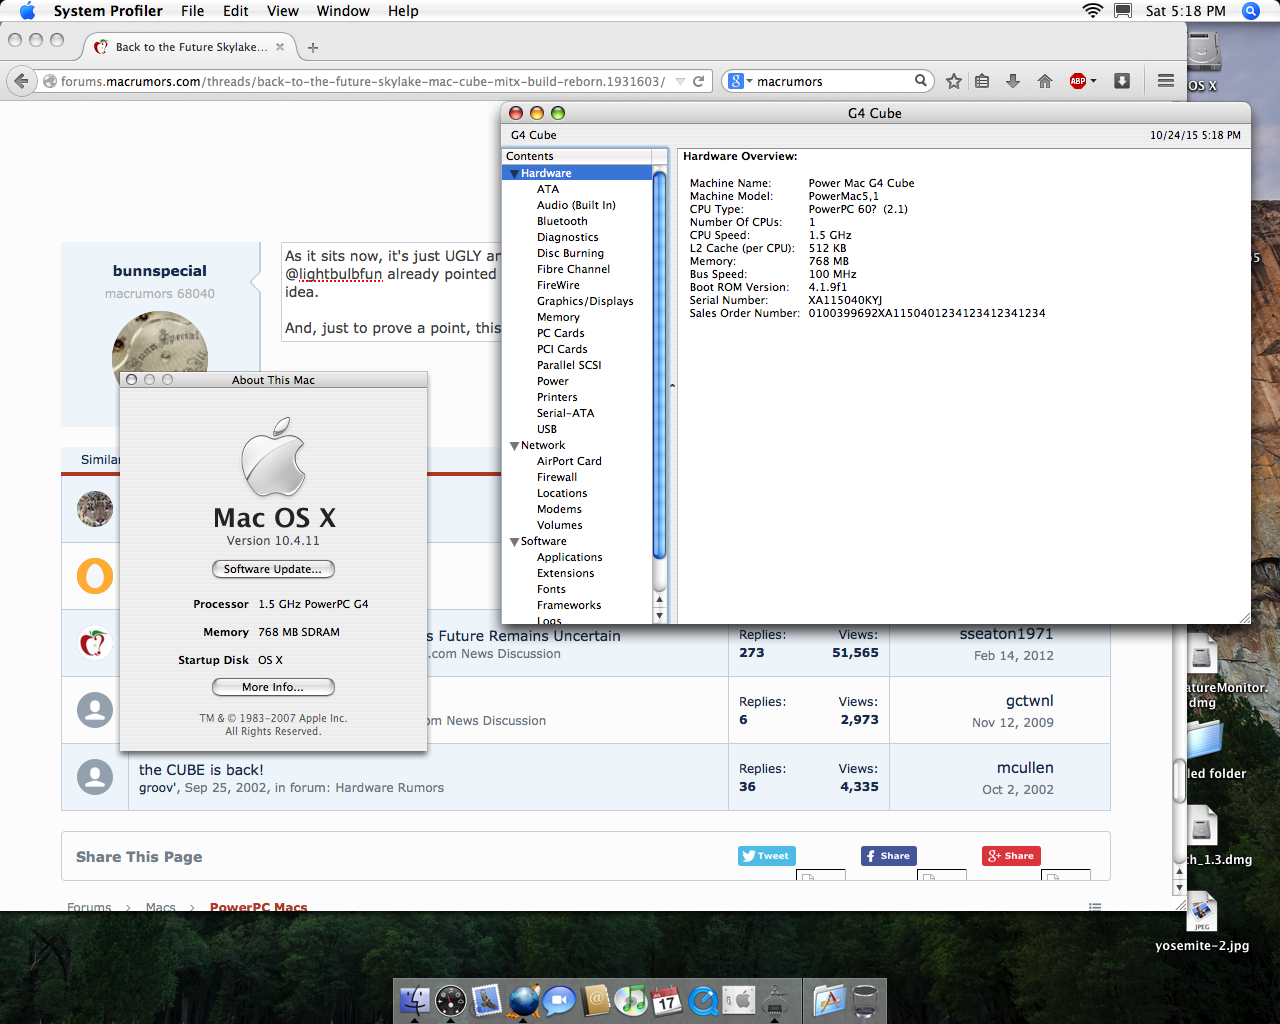Reload the page with the refresh icon
The width and height of the screenshot is (1280, 1024).
[x=698, y=81]
